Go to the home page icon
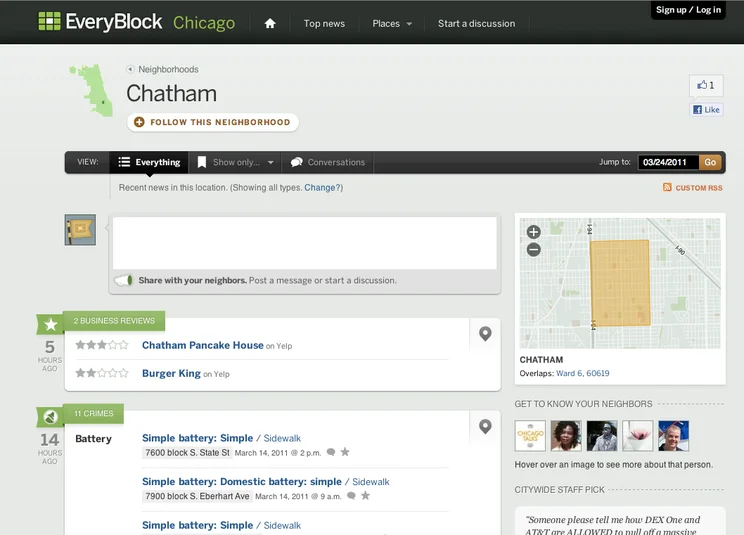744x535 pixels. point(270,23)
